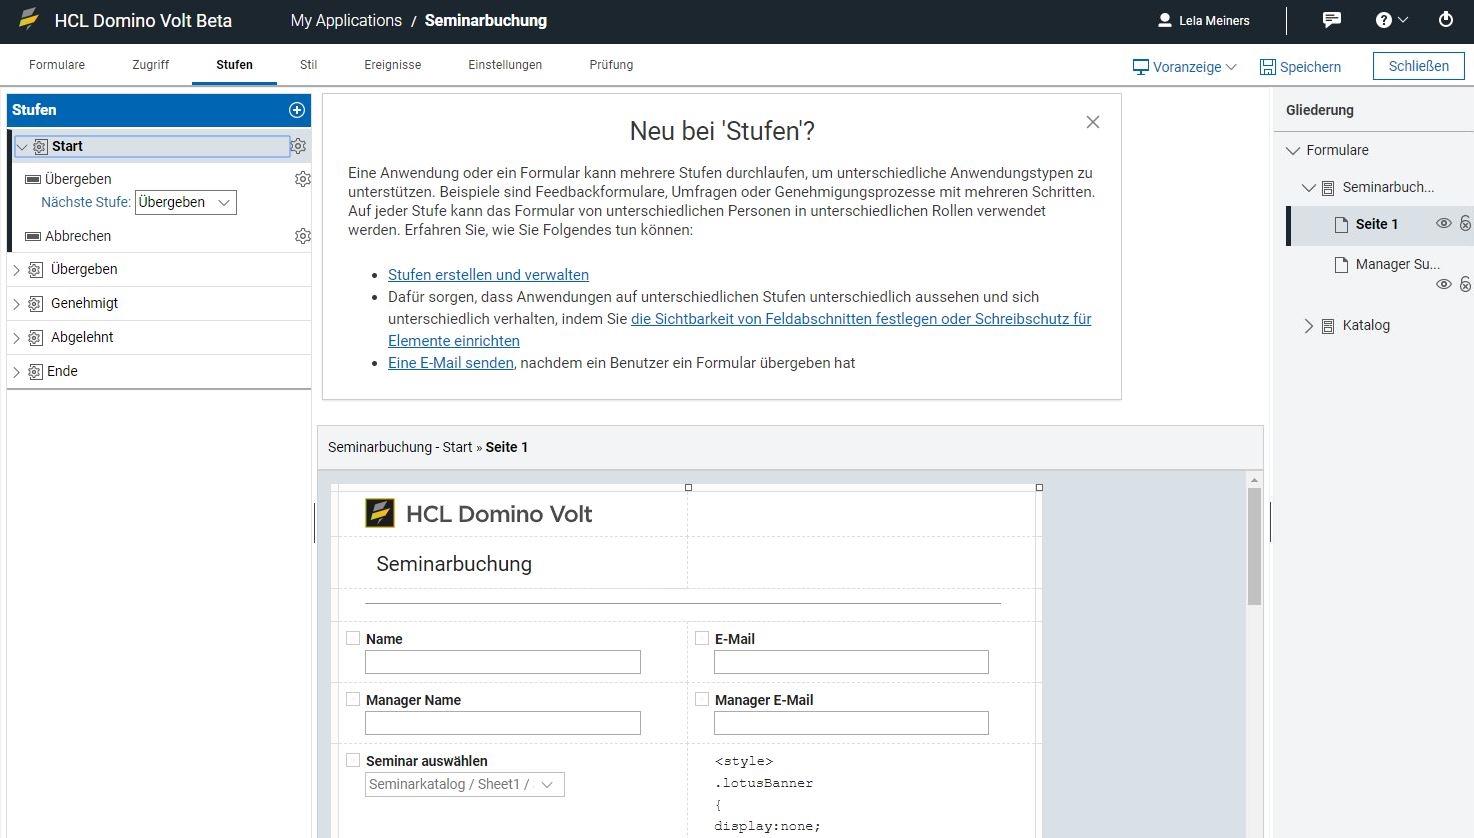Click the Abbrechen action button icon
This screenshot has height=838, width=1474.
(x=33, y=236)
